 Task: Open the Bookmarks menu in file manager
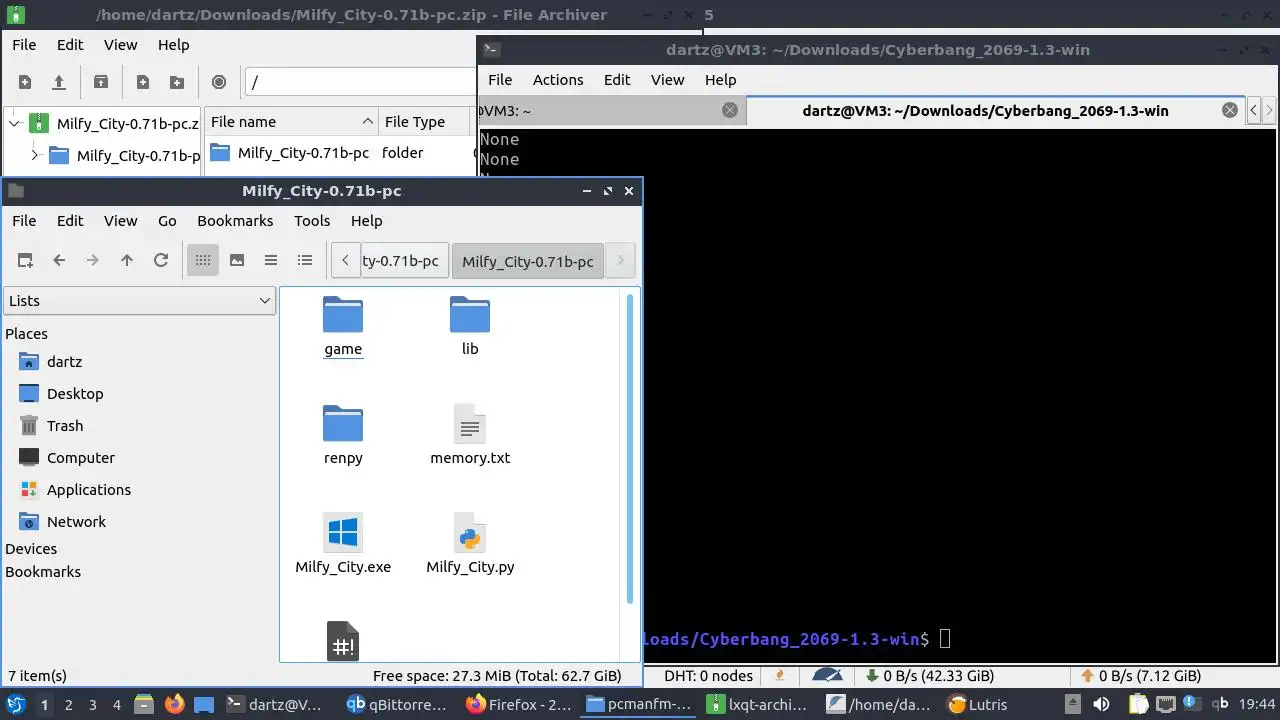click(x=235, y=221)
